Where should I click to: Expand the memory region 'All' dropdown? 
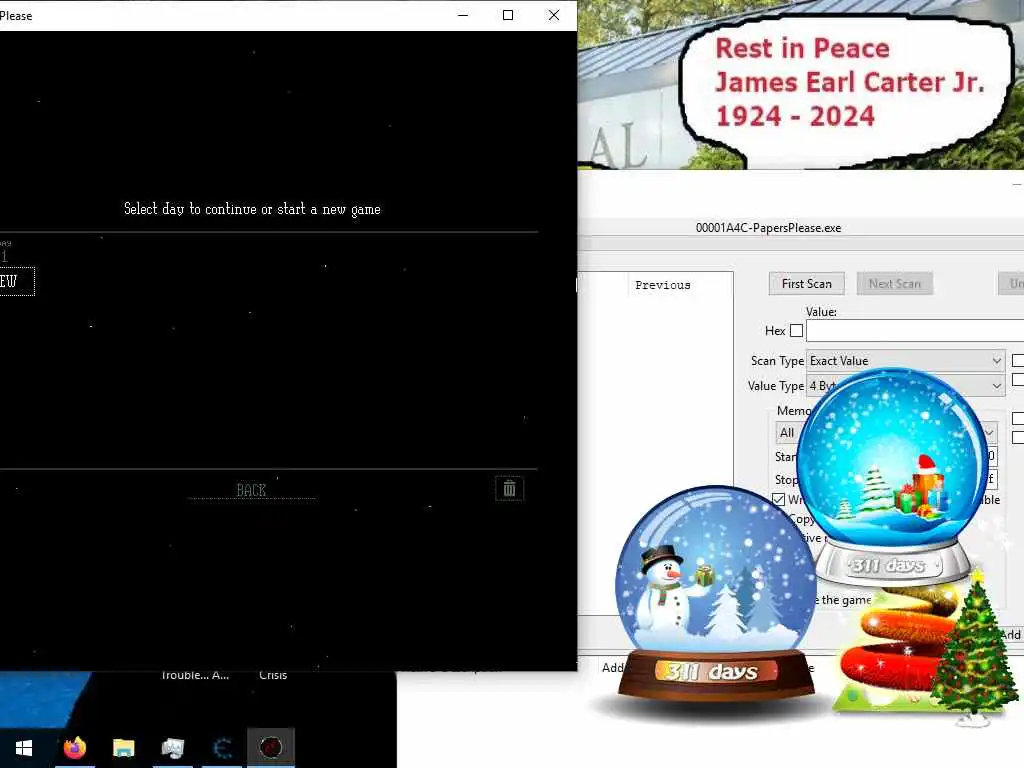[x=886, y=432]
